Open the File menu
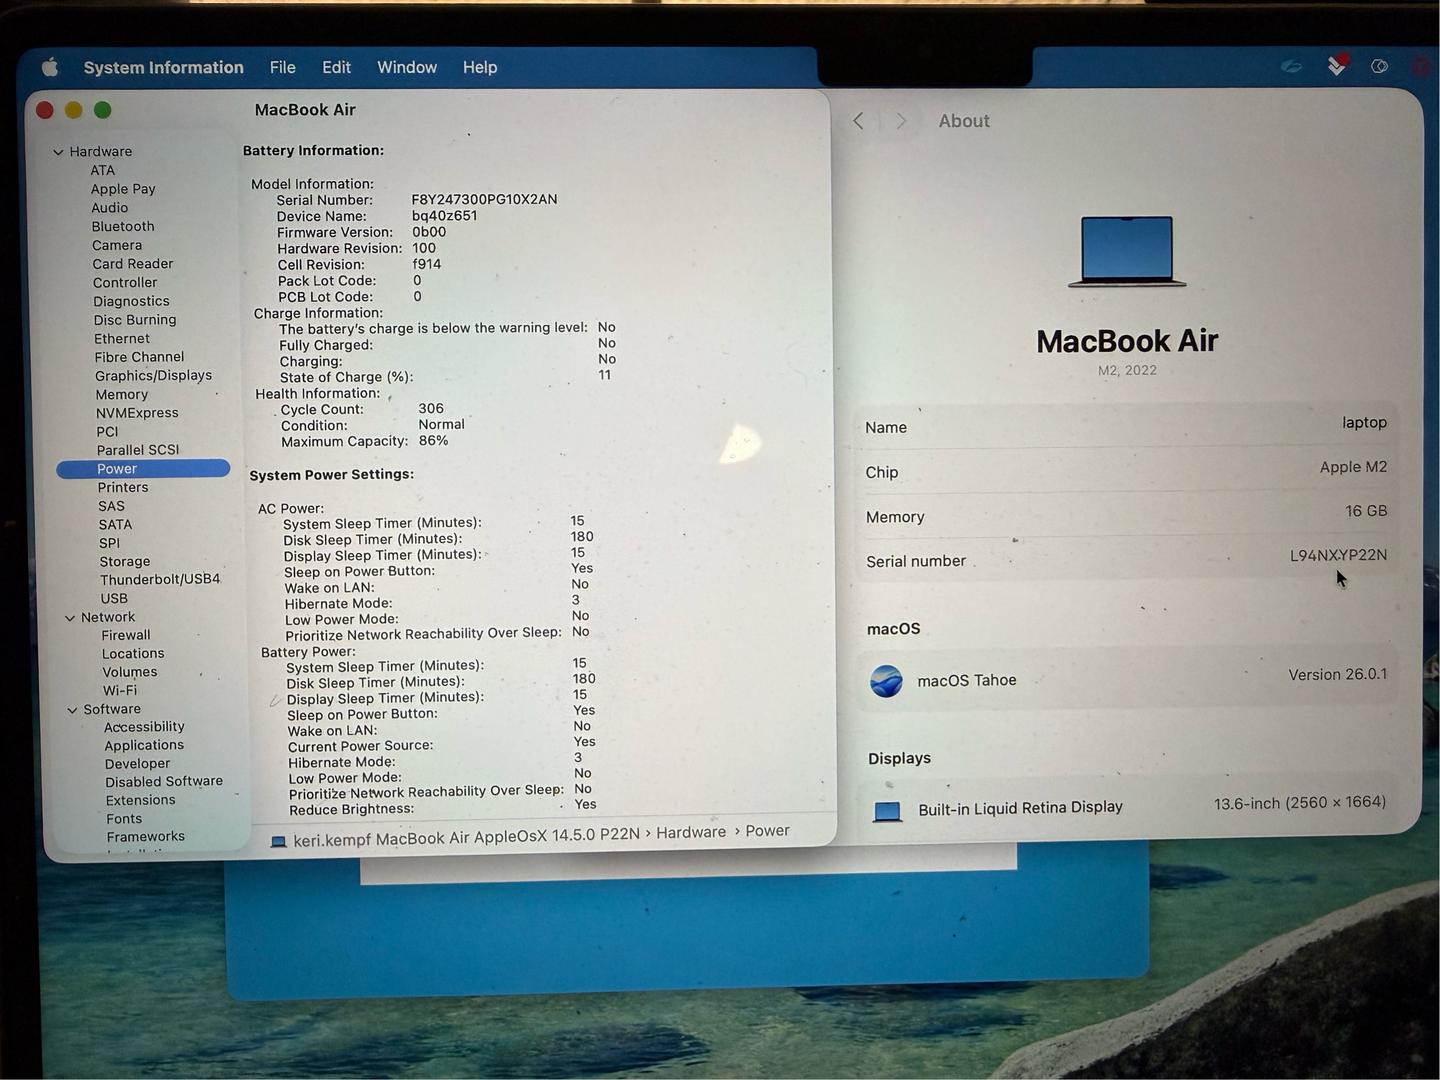The width and height of the screenshot is (1440, 1080). 283,67
